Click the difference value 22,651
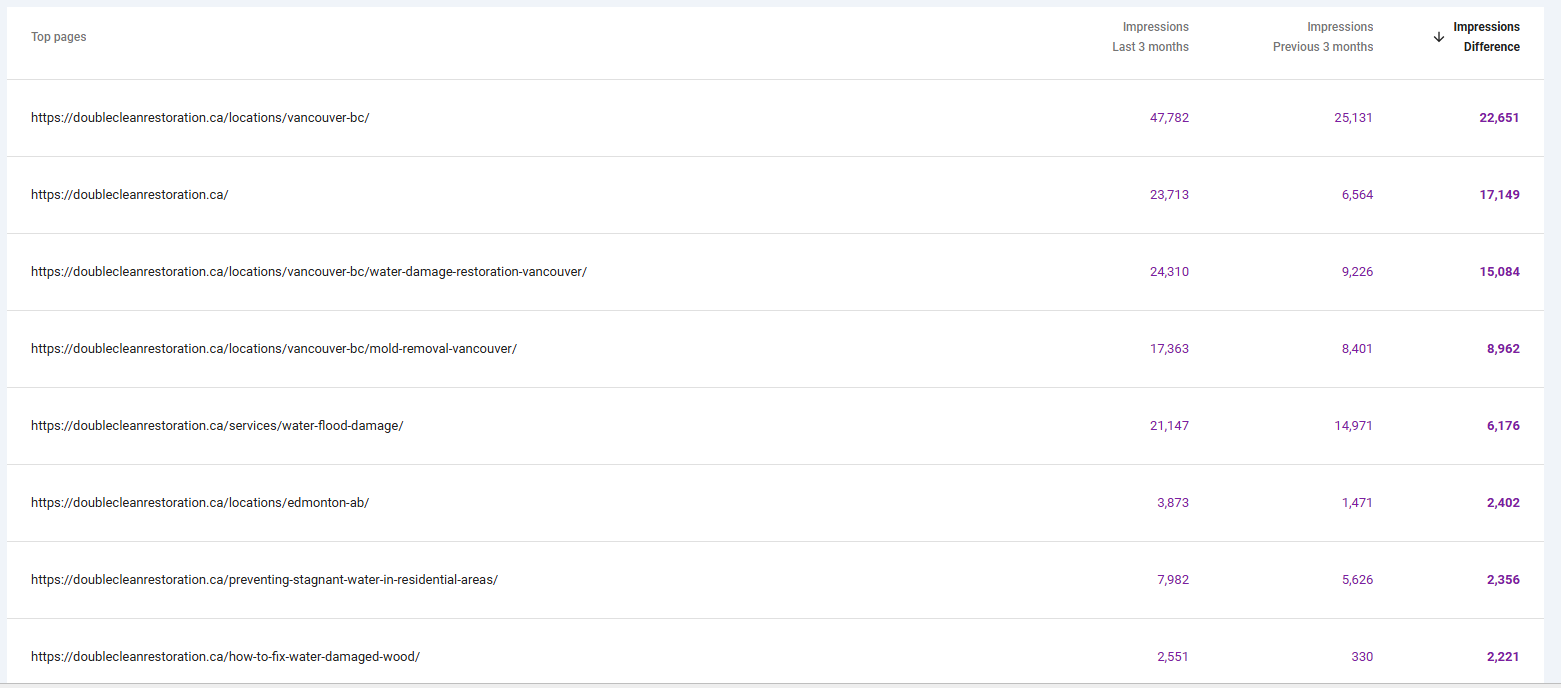 (1499, 118)
